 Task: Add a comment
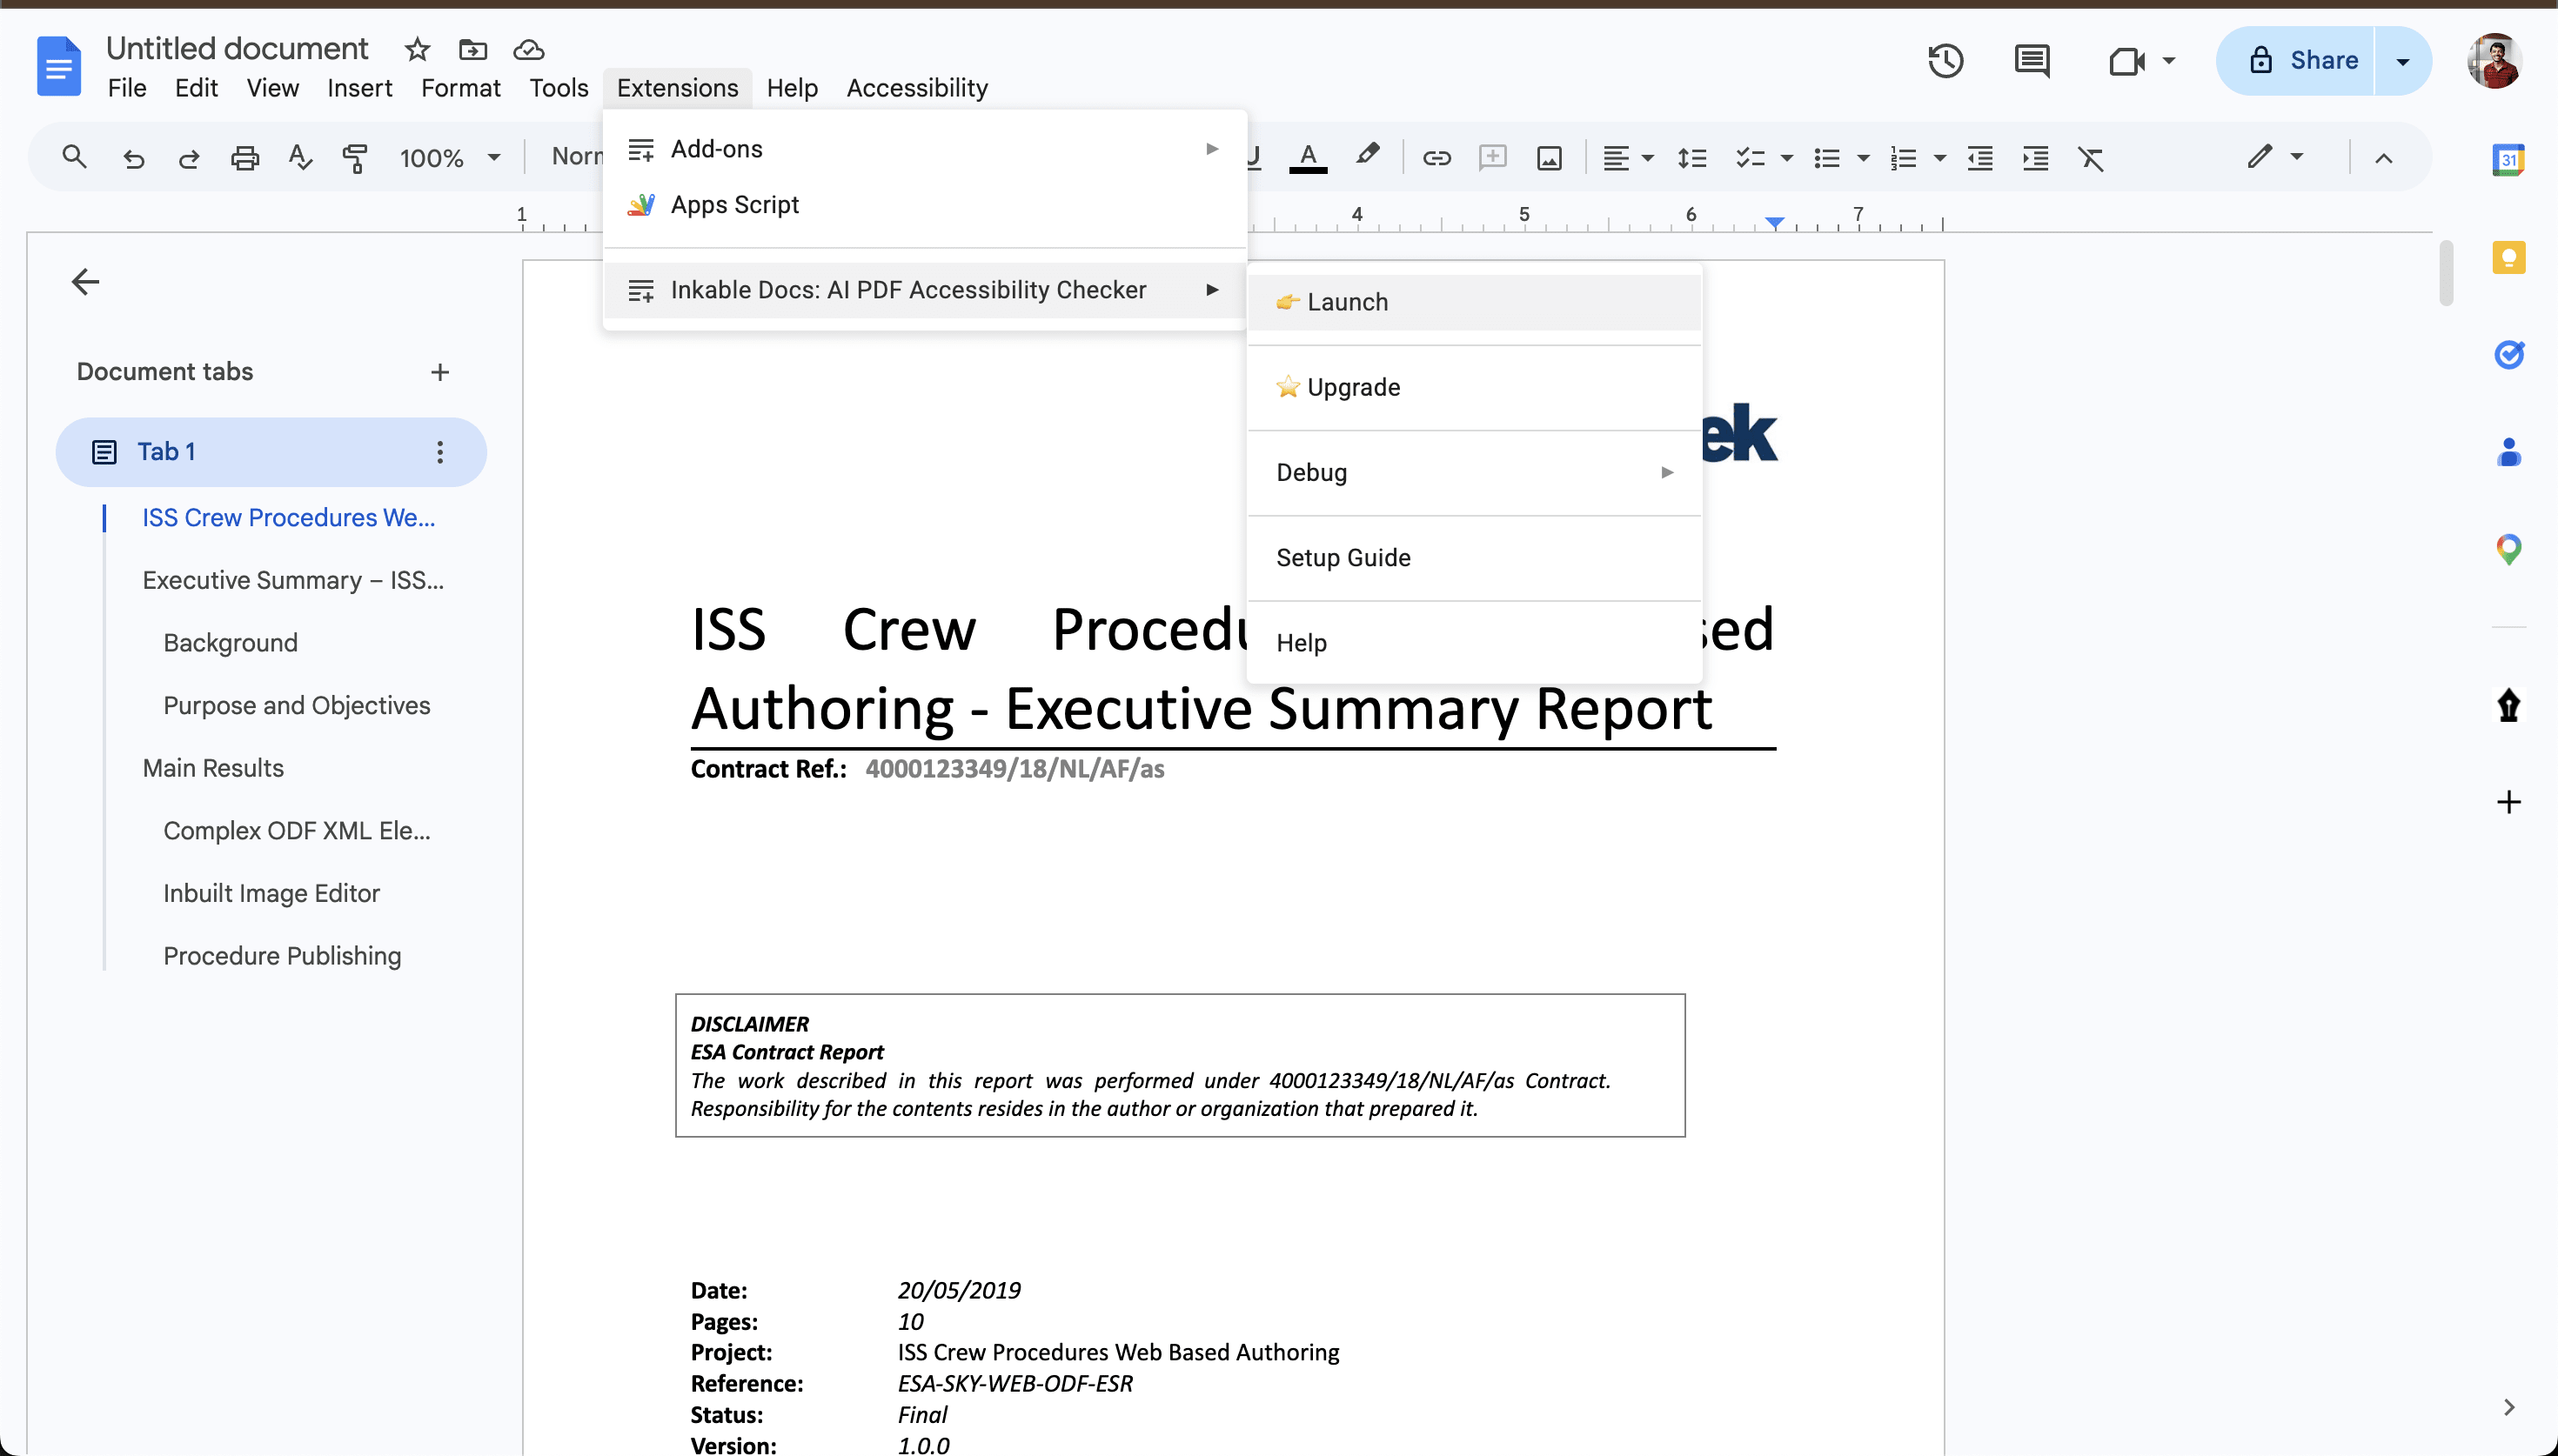click(x=1492, y=158)
